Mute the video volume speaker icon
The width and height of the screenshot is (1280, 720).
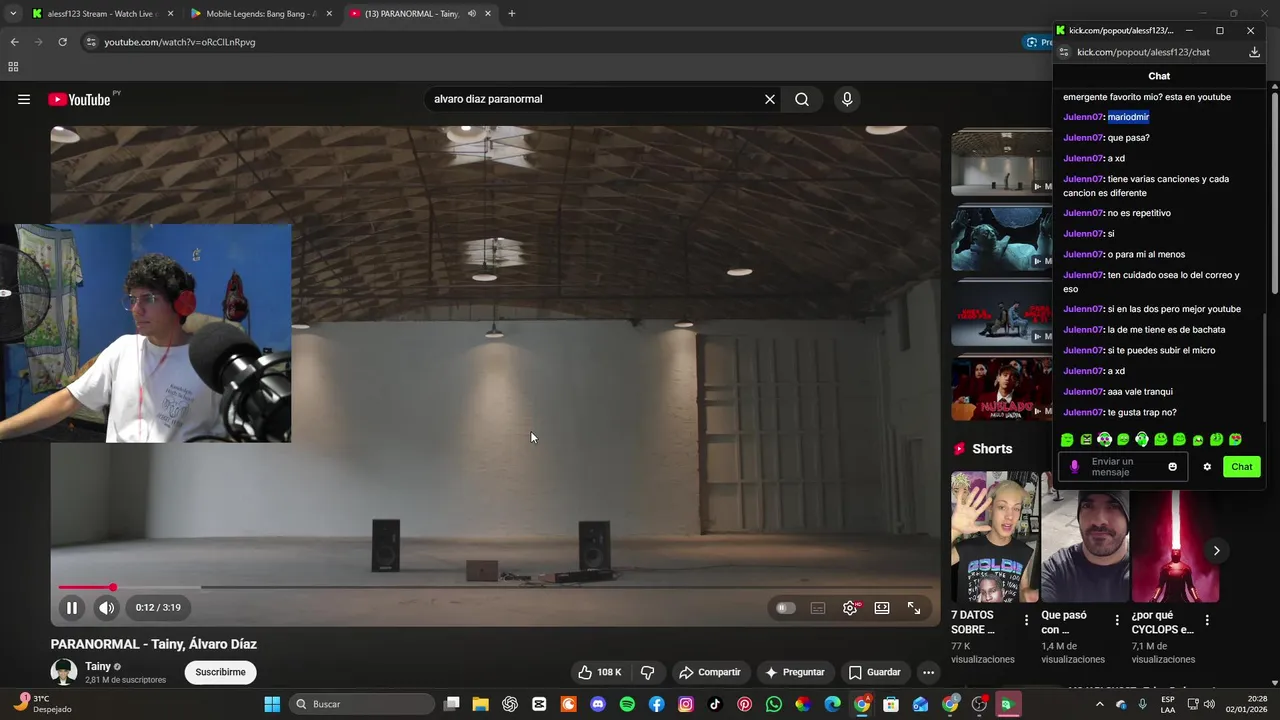tap(106, 607)
